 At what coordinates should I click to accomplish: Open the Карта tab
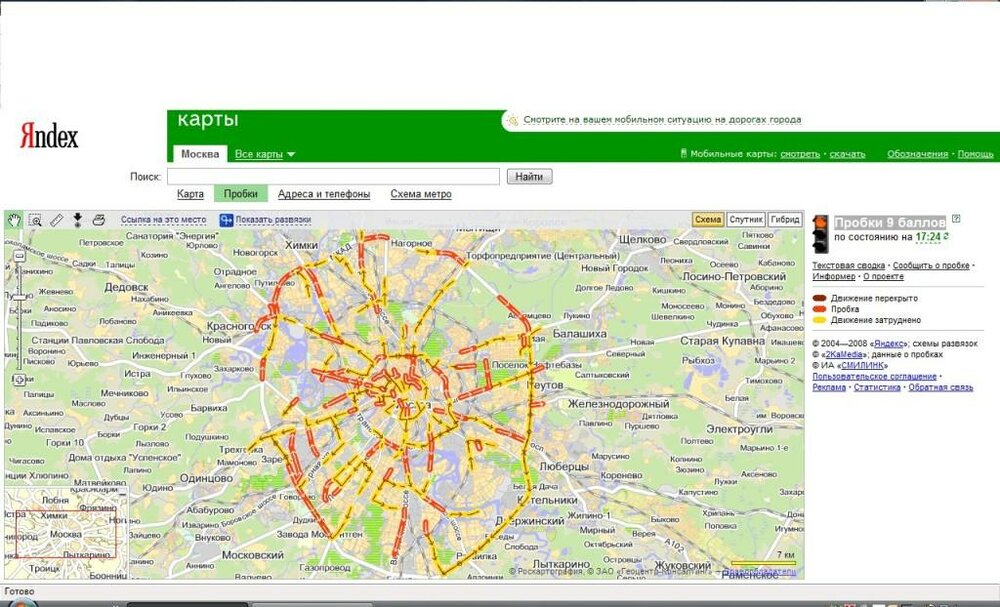click(190, 194)
